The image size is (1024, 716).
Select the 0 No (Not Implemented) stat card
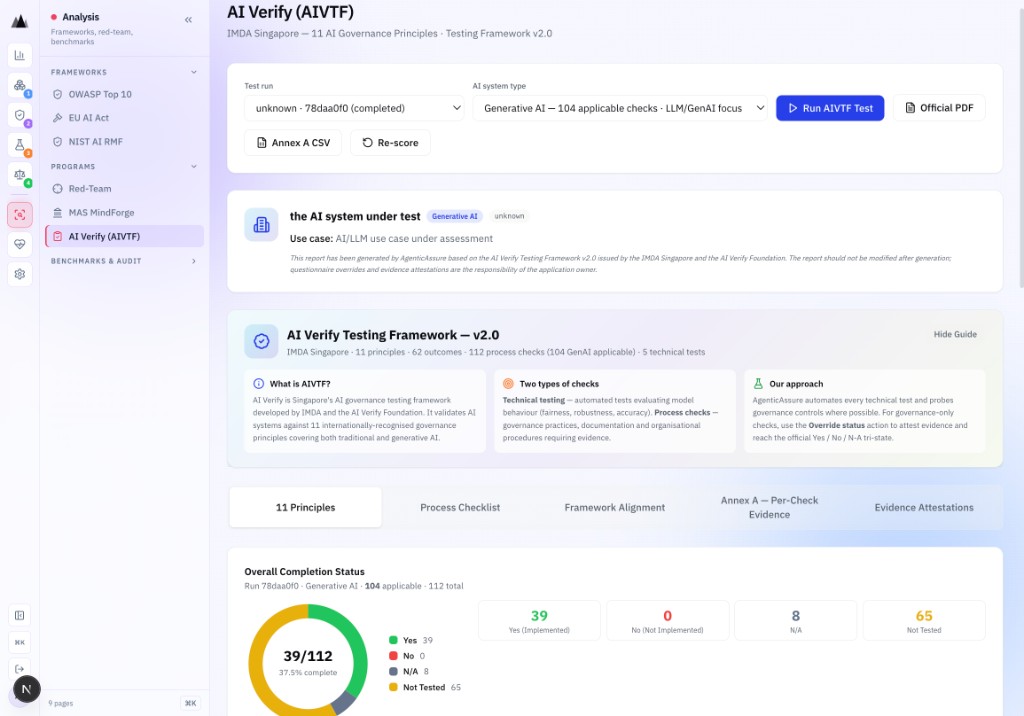pos(667,621)
